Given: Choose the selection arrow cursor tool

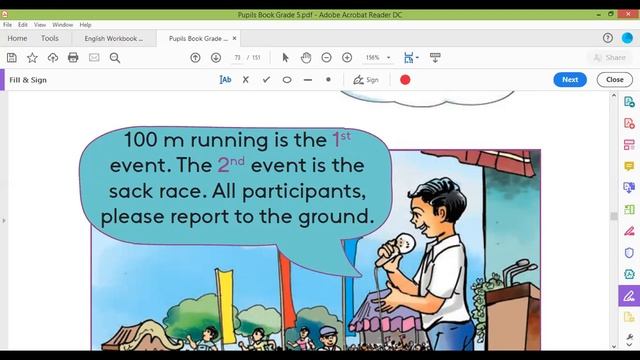Looking at the screenshot, I should [x=285, y=58].
